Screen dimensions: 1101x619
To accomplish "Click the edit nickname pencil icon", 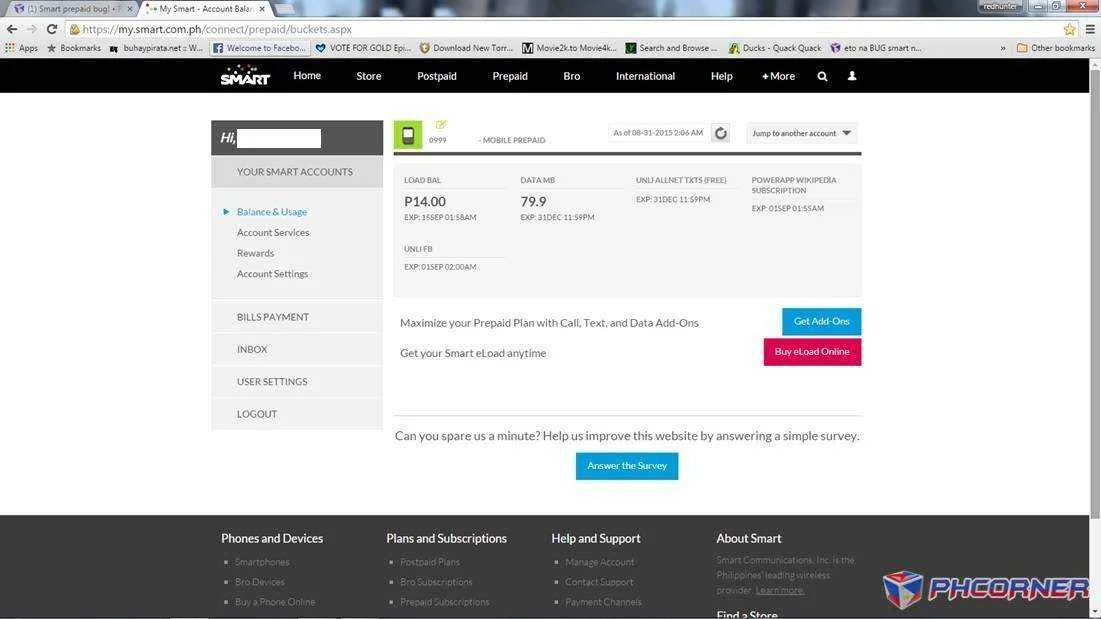I will coord(441,125).
